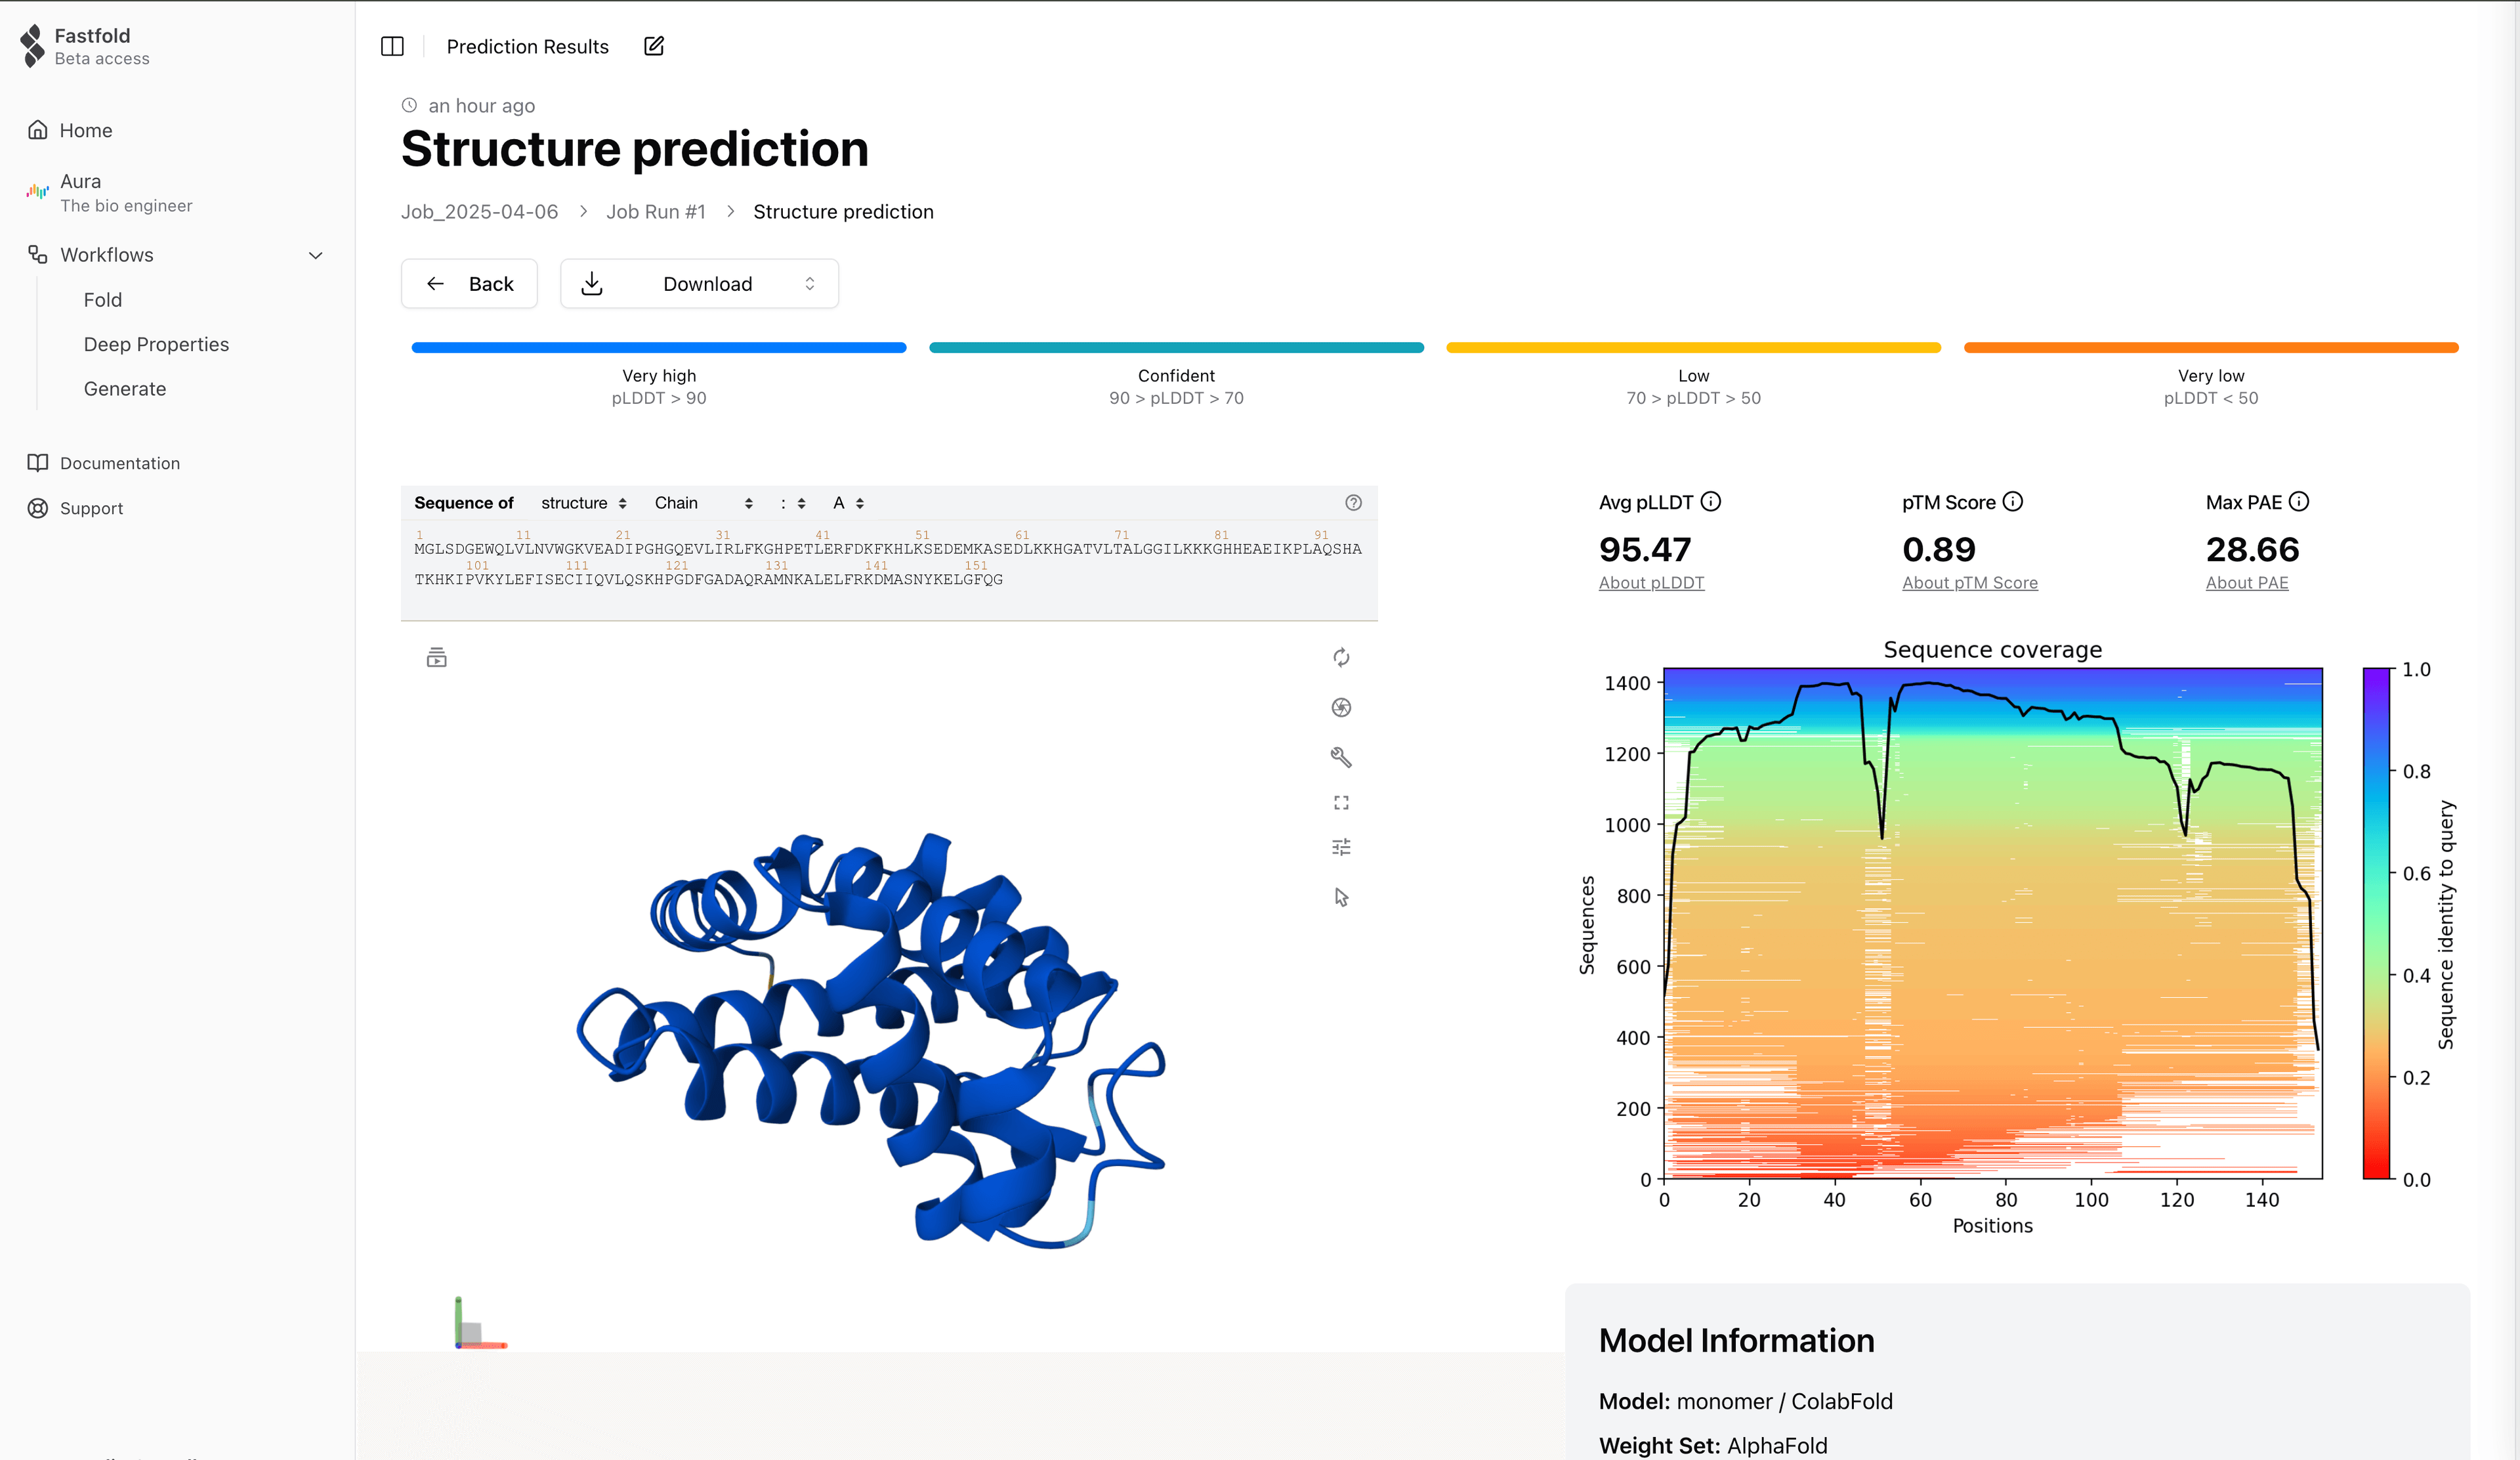Go back using the Back button
Viewport: 2520px width, 1460px height.
[469, 283]
